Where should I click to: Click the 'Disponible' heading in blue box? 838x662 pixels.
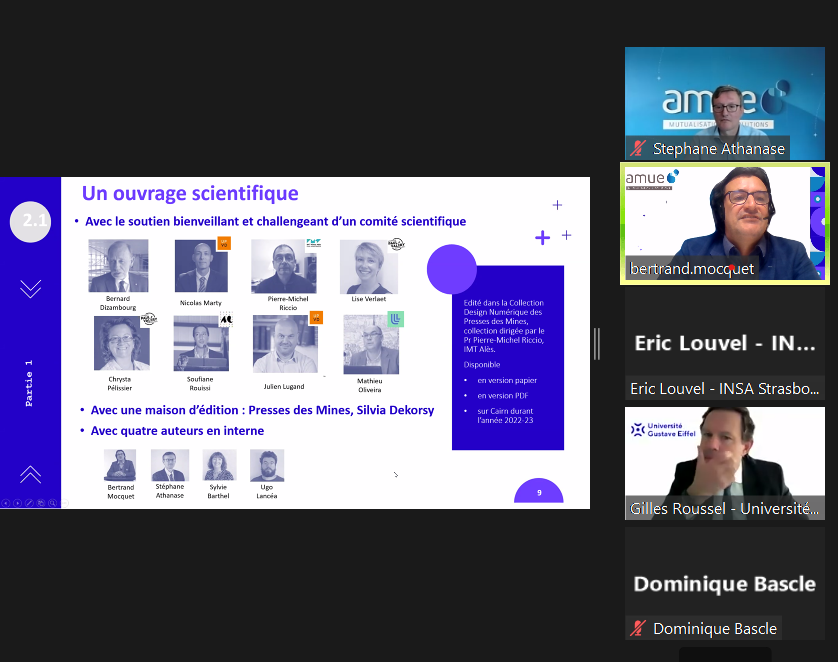pyautogui.click(x=482, y=365)
